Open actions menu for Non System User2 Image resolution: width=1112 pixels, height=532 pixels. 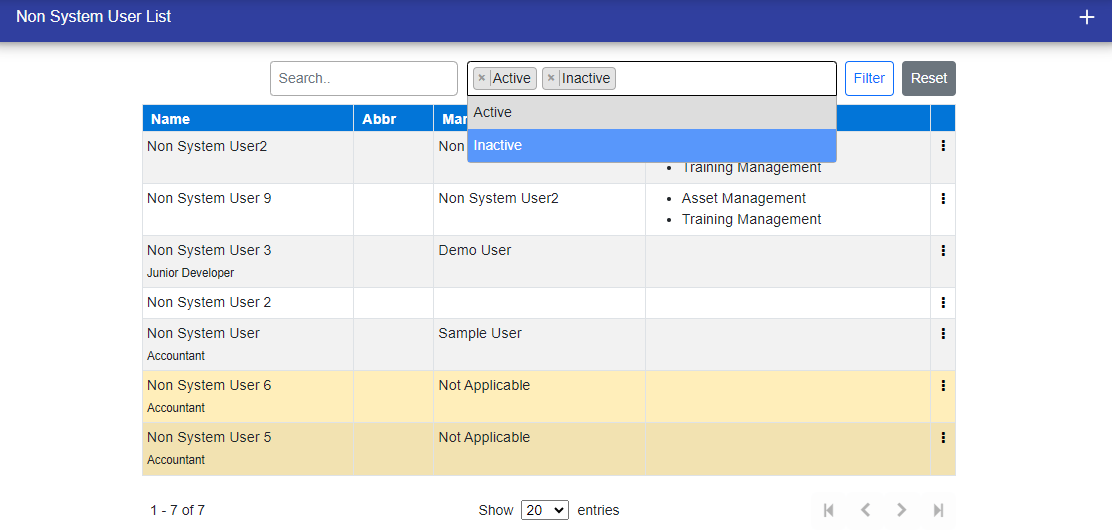coord(943,146)
